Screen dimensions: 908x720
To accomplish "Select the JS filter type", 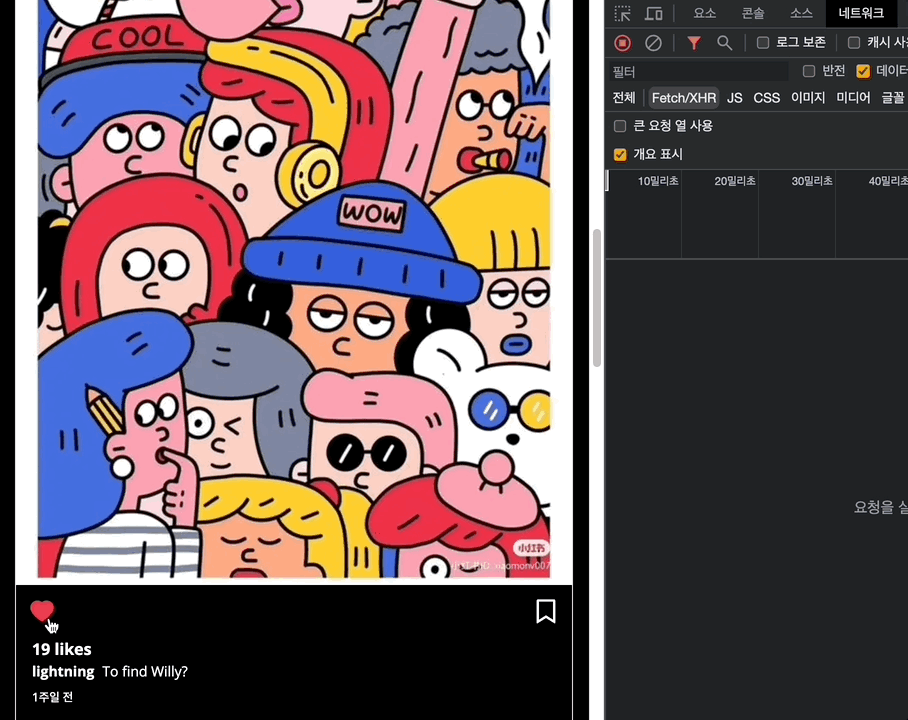I will pyautogui.click(x=734, y=98).
